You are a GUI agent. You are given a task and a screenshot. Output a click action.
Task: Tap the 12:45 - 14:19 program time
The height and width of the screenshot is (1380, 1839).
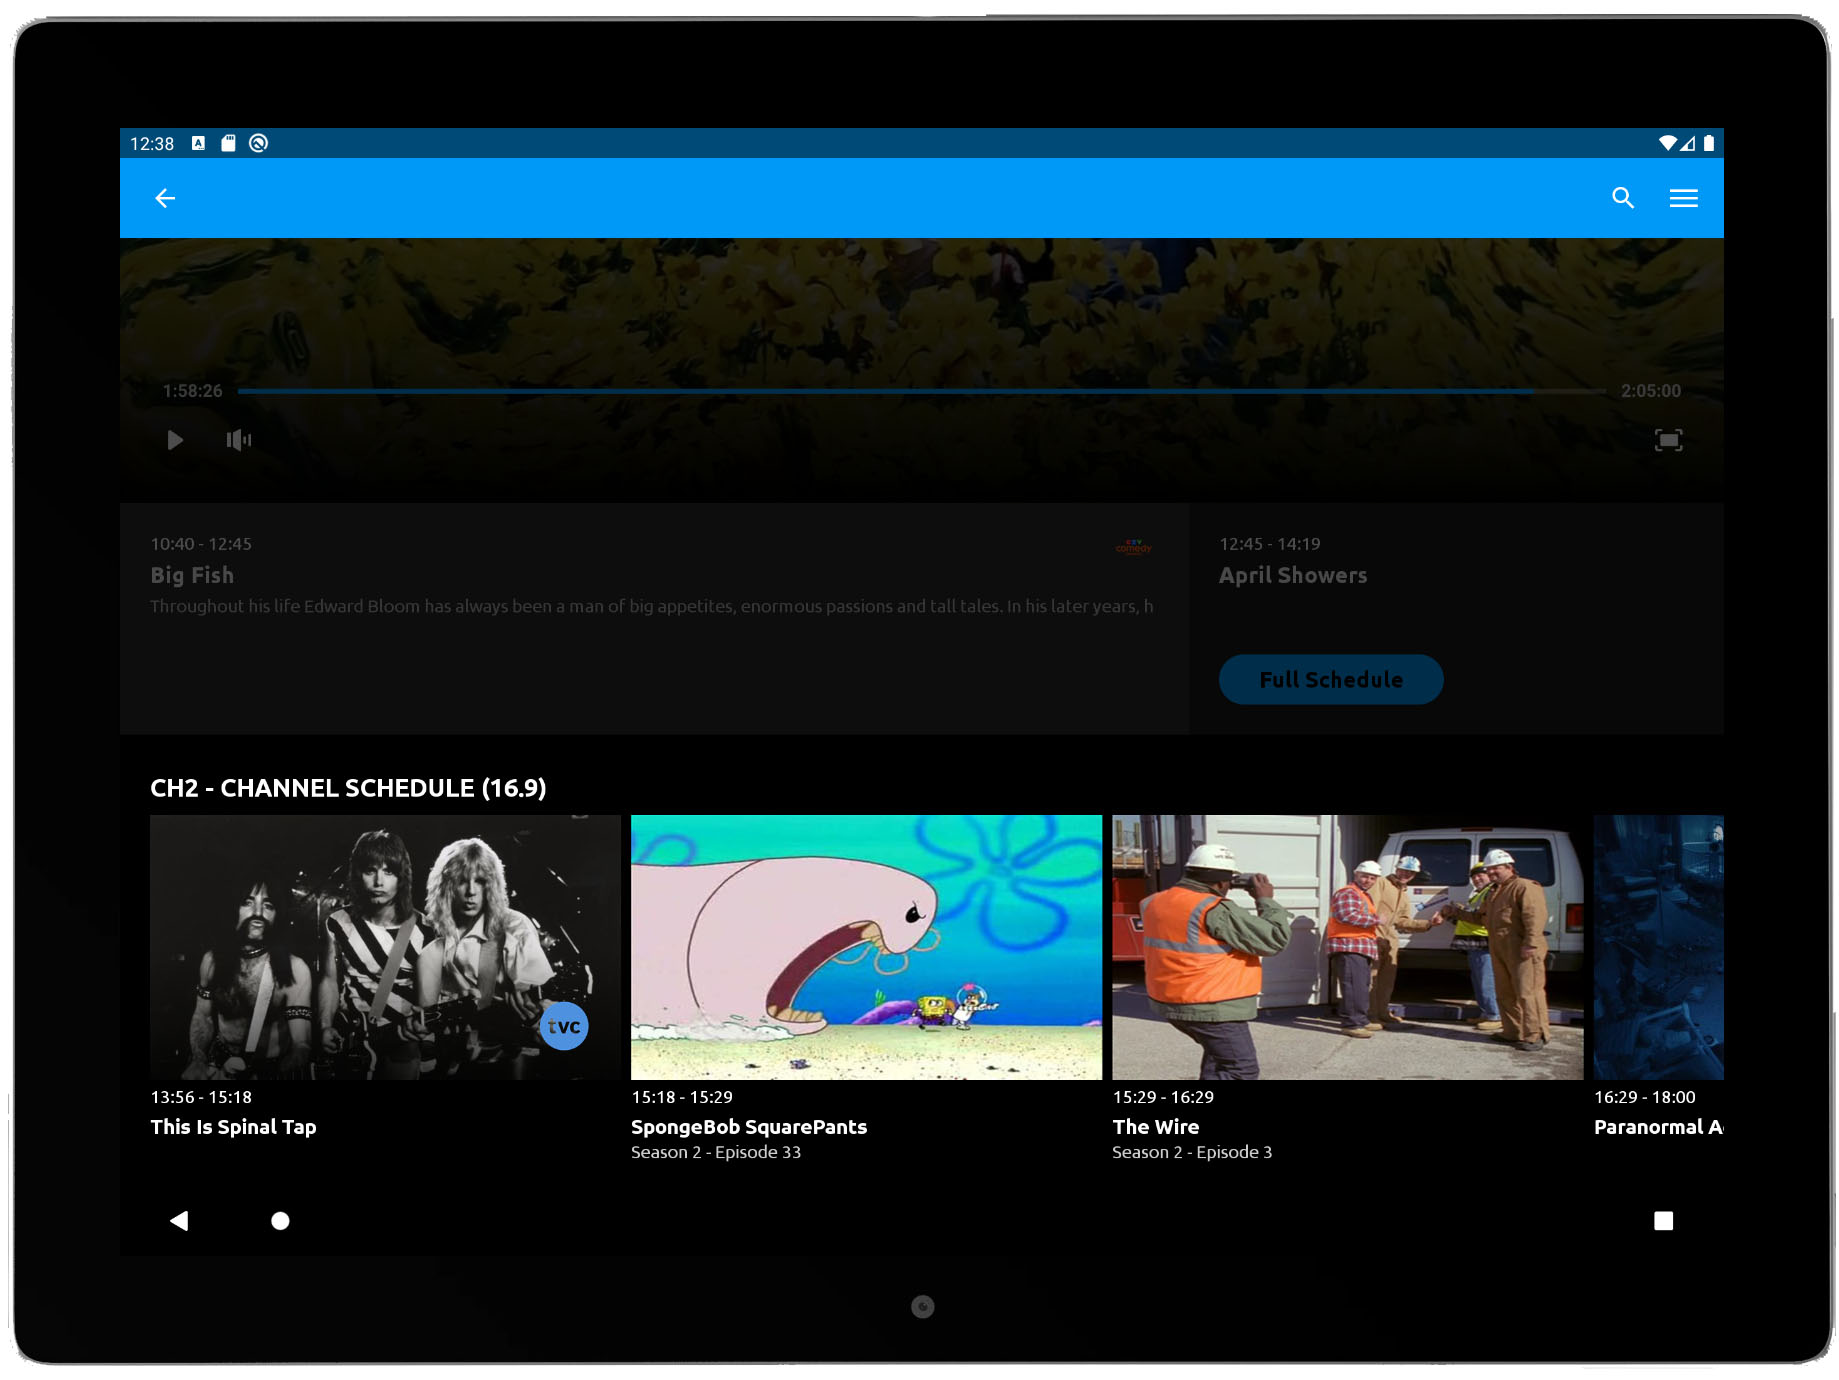[x=1270, y=544]
